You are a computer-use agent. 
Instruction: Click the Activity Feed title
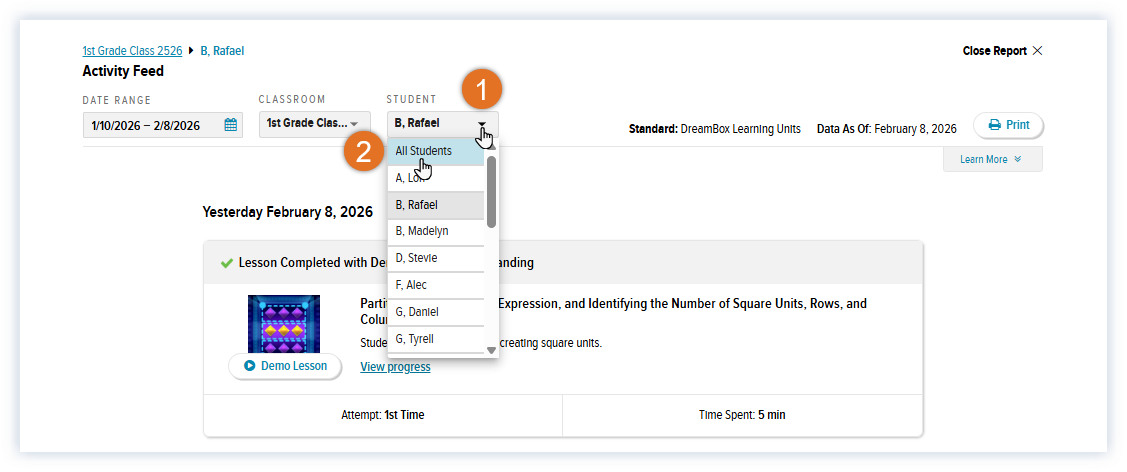123,71
